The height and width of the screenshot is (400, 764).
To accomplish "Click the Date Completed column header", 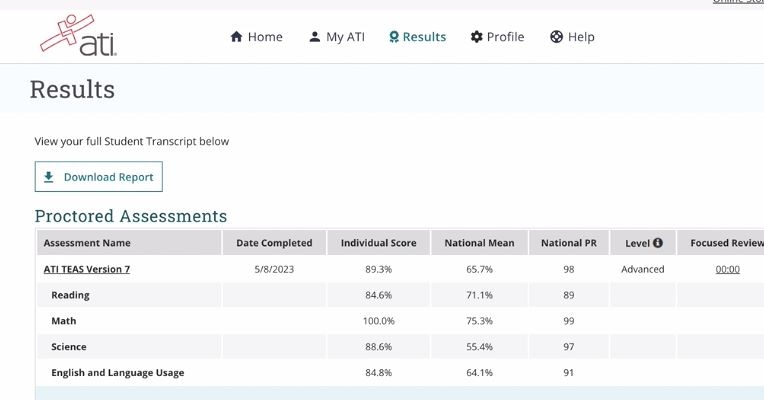I will 274,243.
